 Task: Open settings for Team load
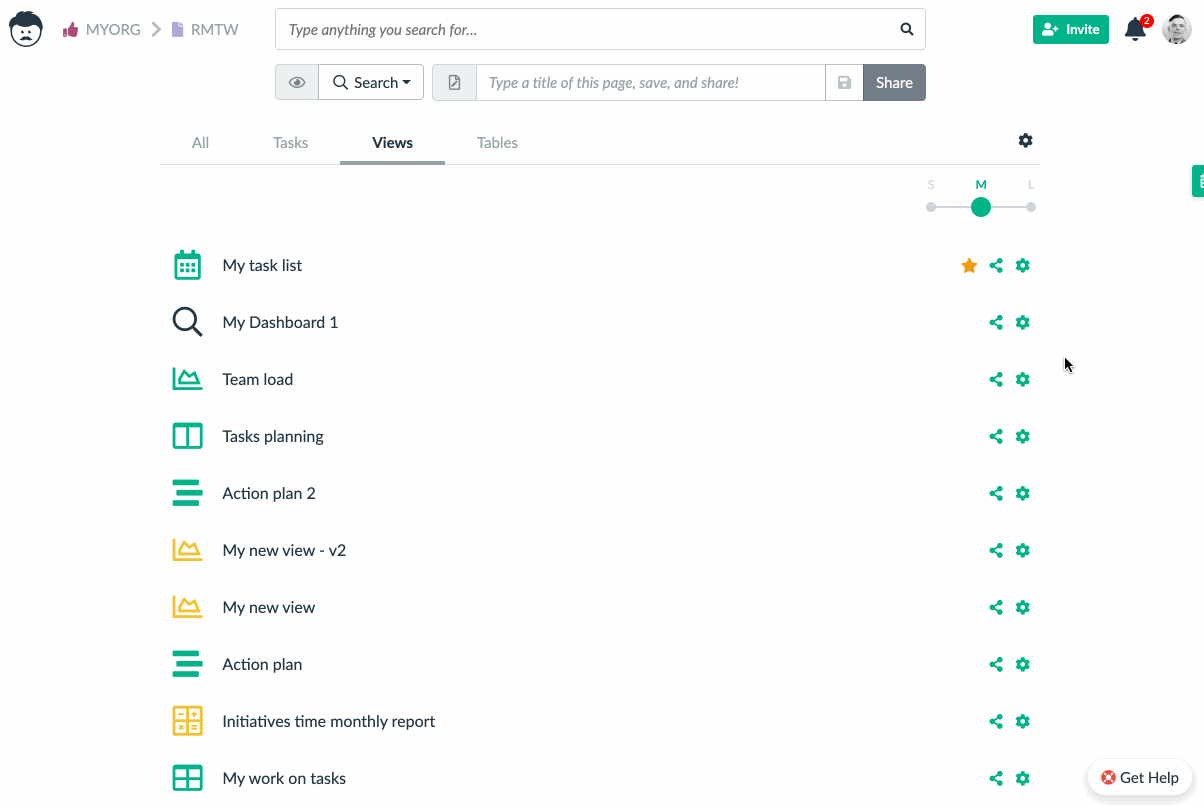point(1022,379)
